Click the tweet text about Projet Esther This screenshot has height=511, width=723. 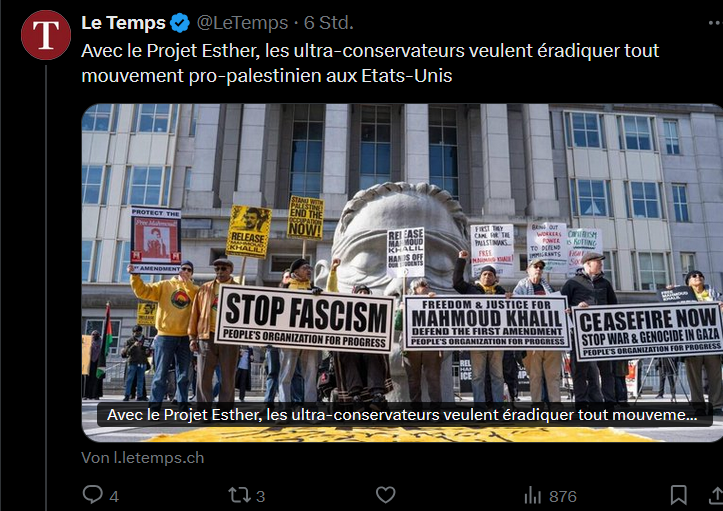(370, 63)
